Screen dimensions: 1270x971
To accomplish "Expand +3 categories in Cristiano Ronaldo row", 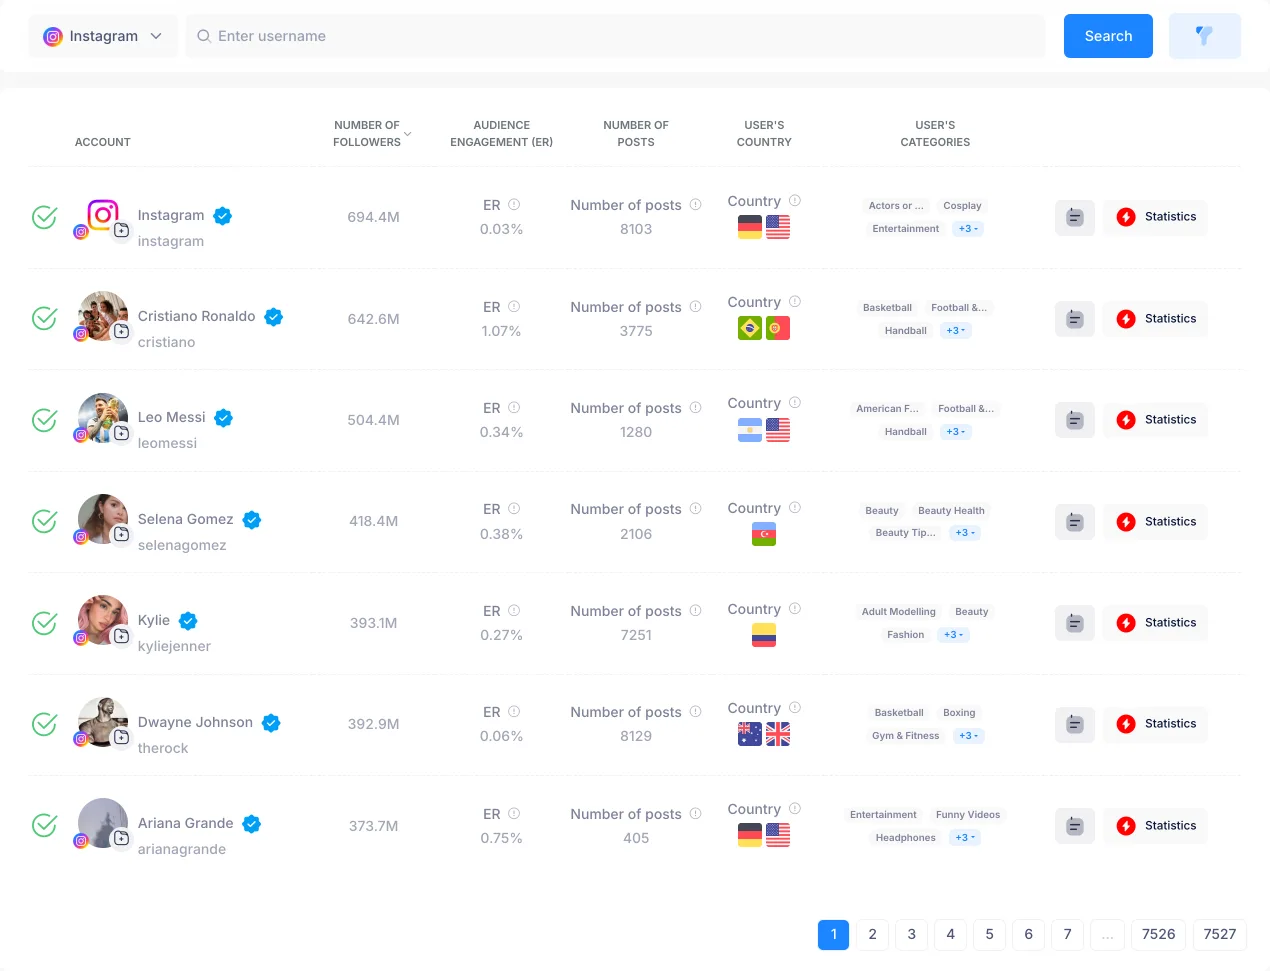I will pos(956,331).
